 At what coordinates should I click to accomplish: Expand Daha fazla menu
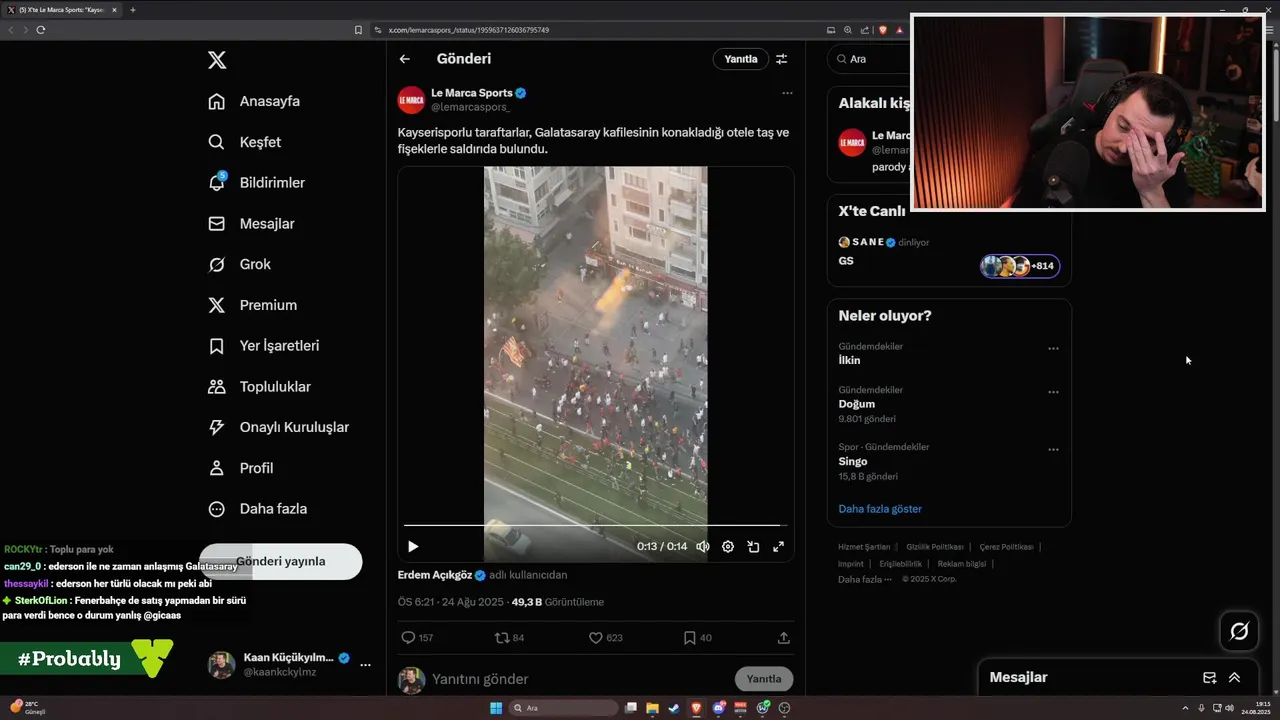[x=257, y=509]
